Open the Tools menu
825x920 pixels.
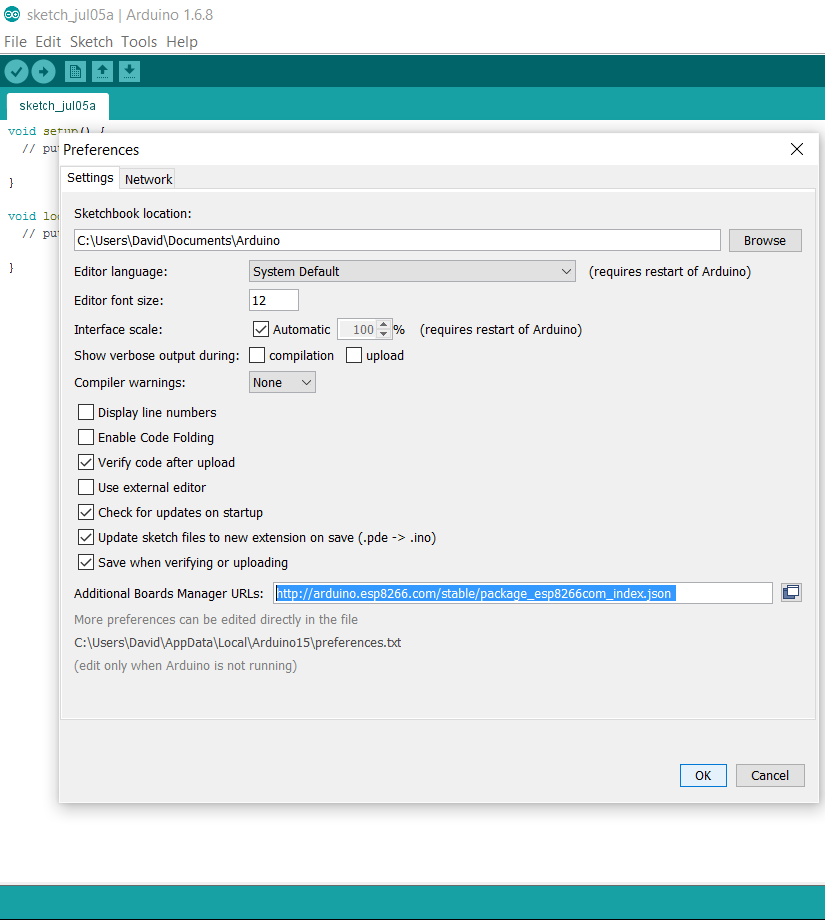[x=139, y=42]
